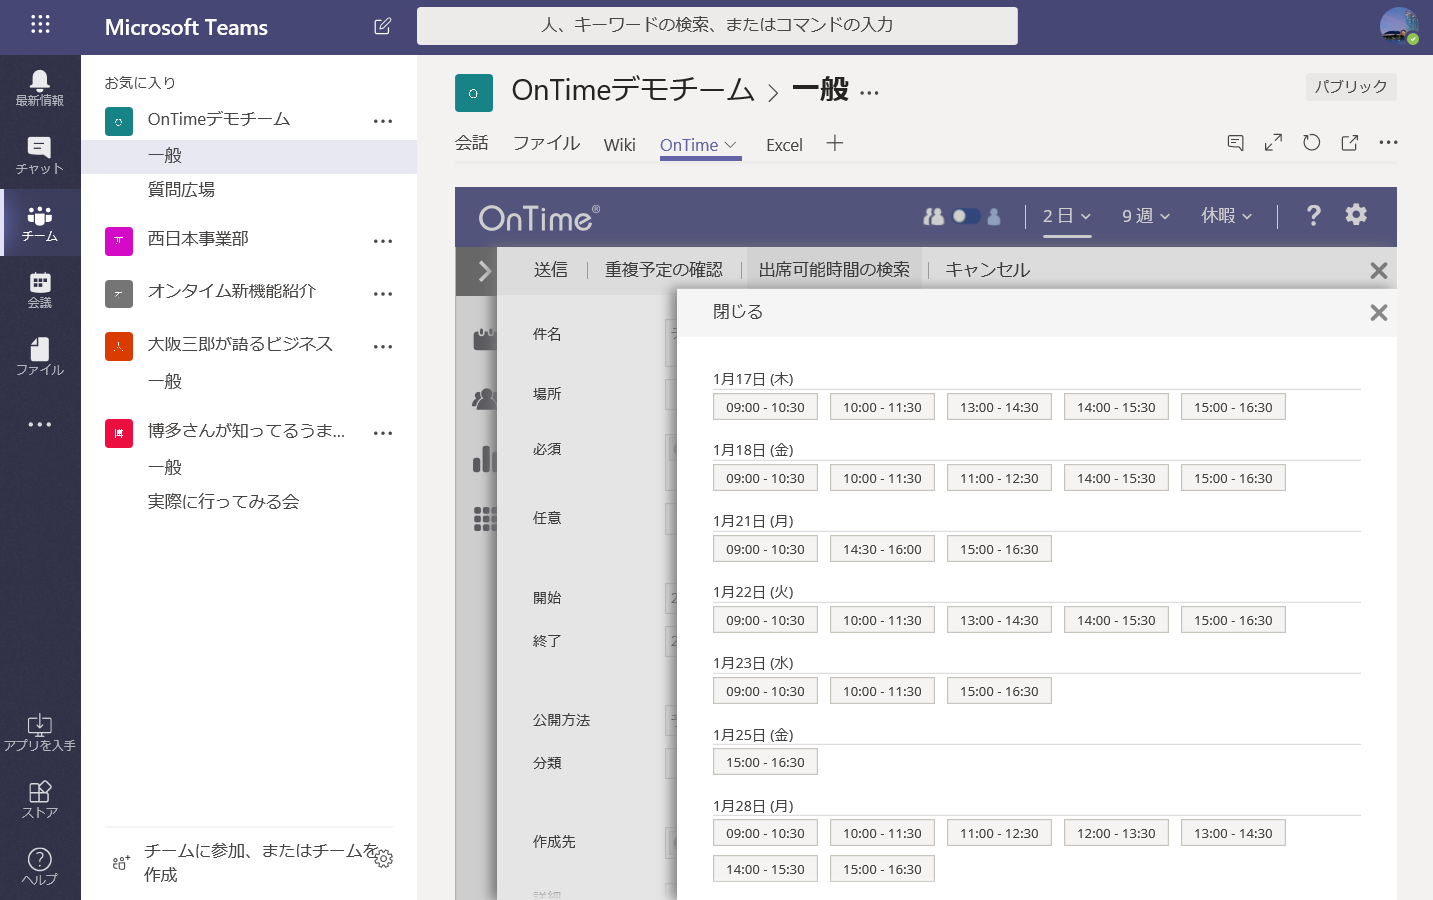Start a new chat with compose icon
1433x900 pixels.
382,27
